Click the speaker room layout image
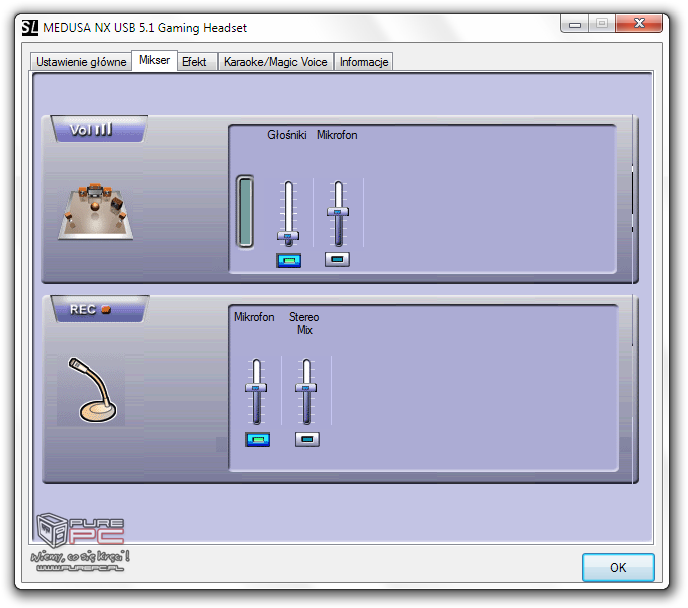 [x=96, y=212]
